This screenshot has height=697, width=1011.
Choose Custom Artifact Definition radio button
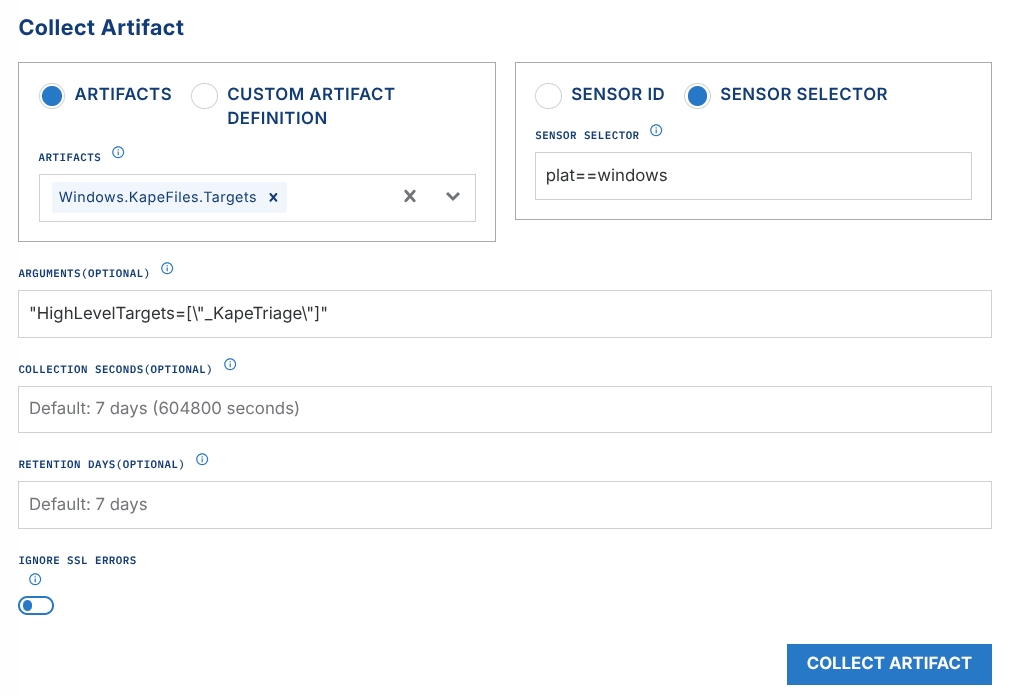click(205, 95)
